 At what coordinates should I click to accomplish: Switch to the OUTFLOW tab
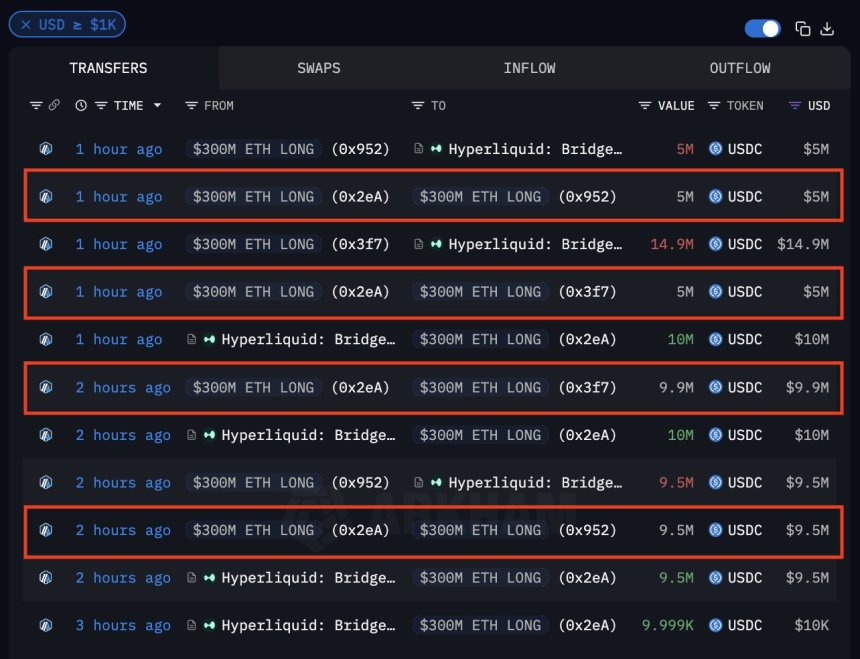point(739,68)
